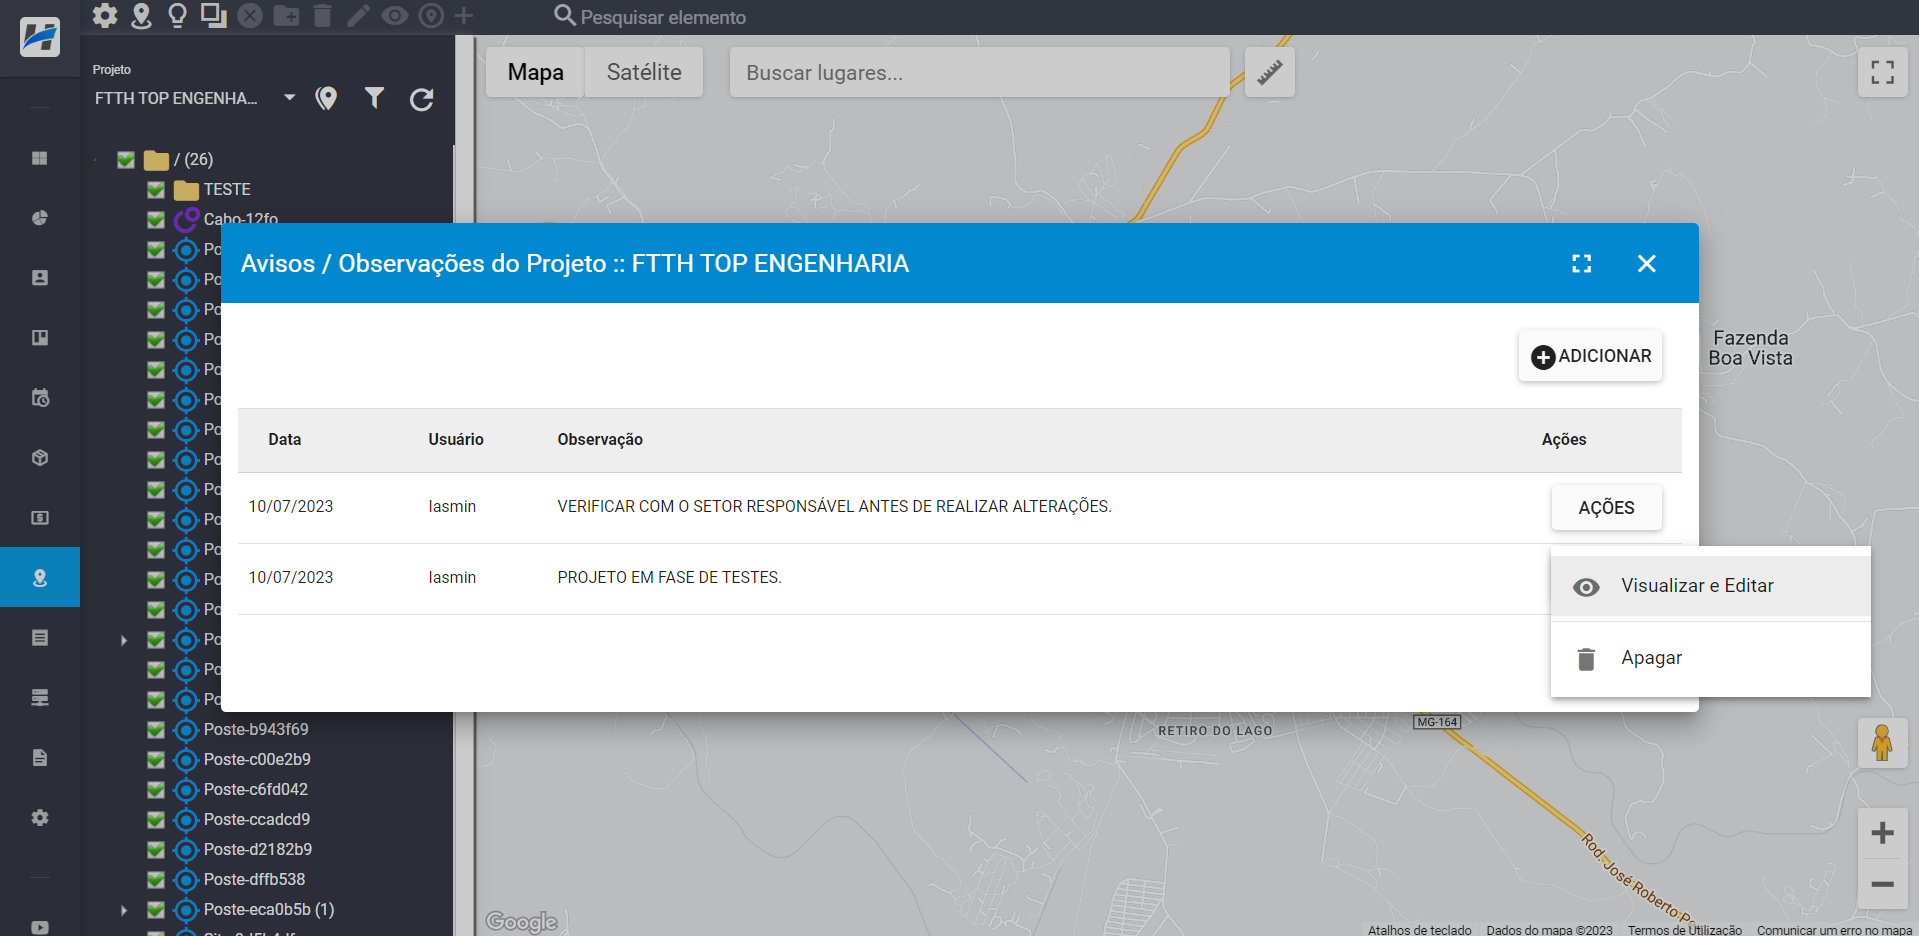Open settings gear in top toolbar
1919x936 pixels.
coord(105,16)
